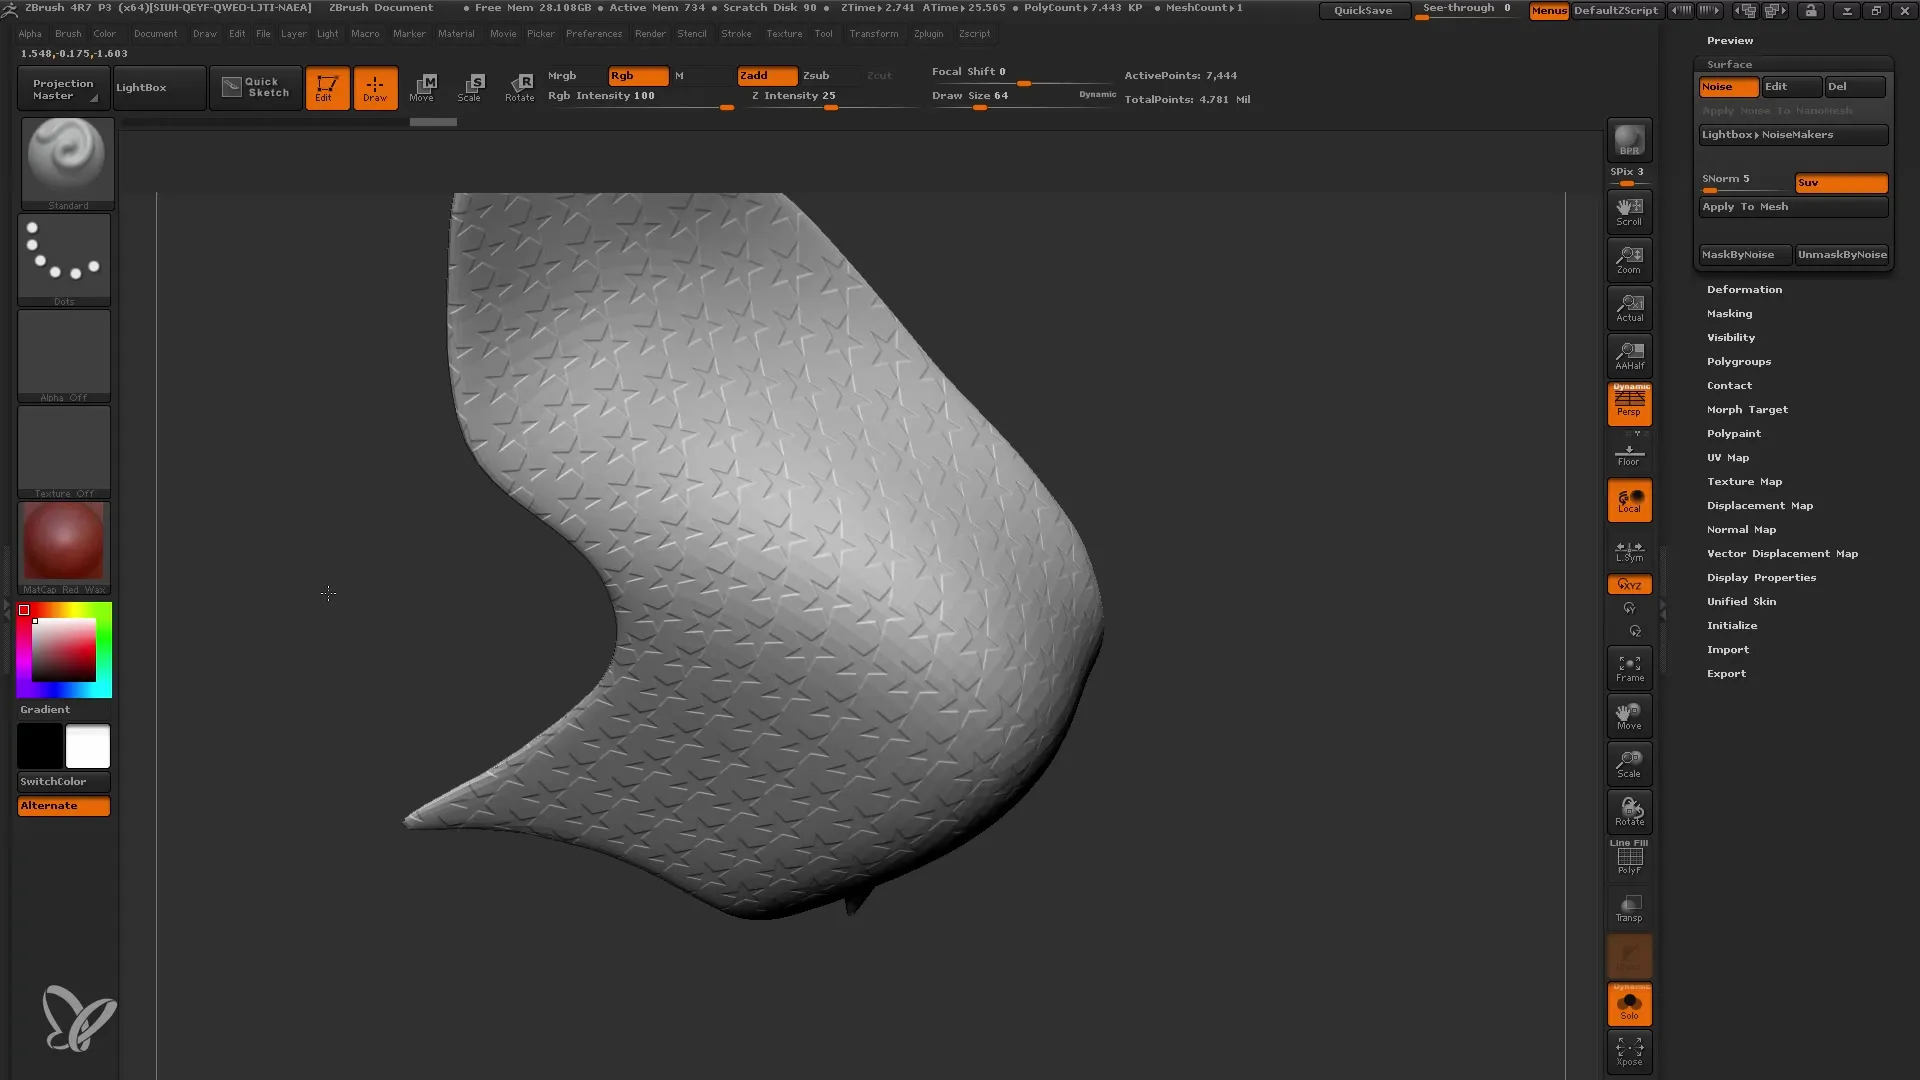1920x1080 pixels.
Task: Adjust the Draw Size slider
Action: tap(1023, 98)
